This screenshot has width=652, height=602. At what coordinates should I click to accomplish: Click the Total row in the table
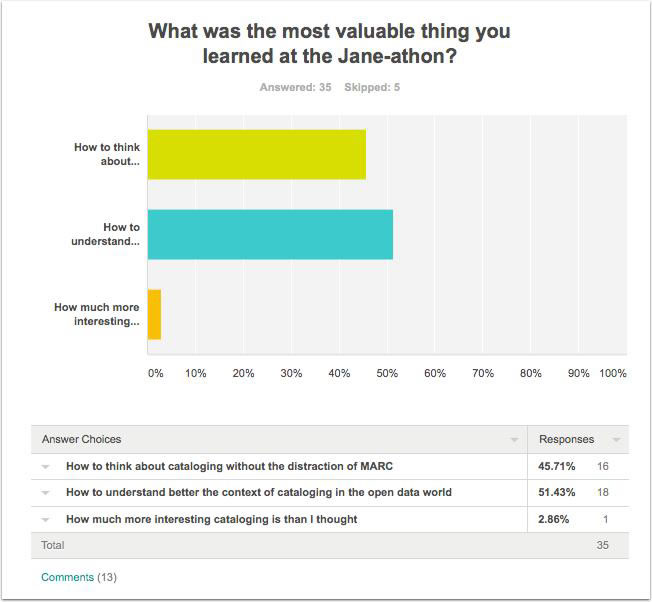click(330, 545)
